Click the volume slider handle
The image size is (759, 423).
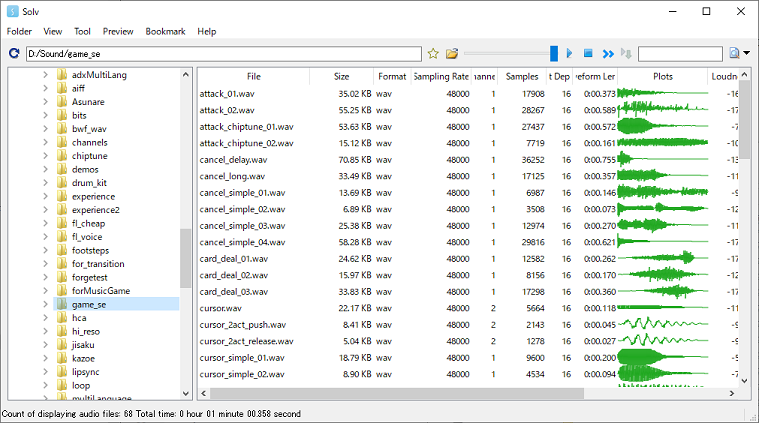[x=554, y=54]
